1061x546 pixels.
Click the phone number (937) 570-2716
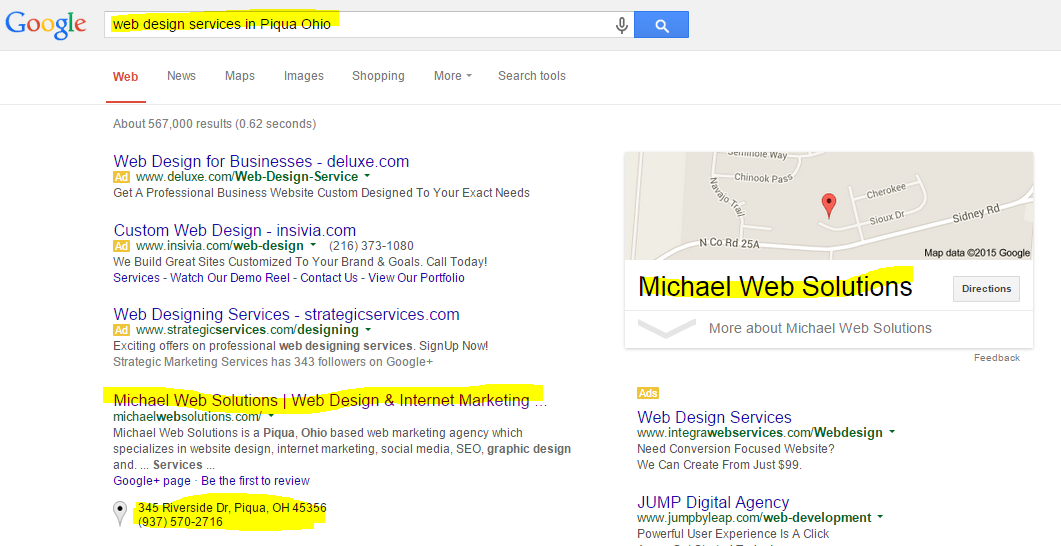pos(180,522)
